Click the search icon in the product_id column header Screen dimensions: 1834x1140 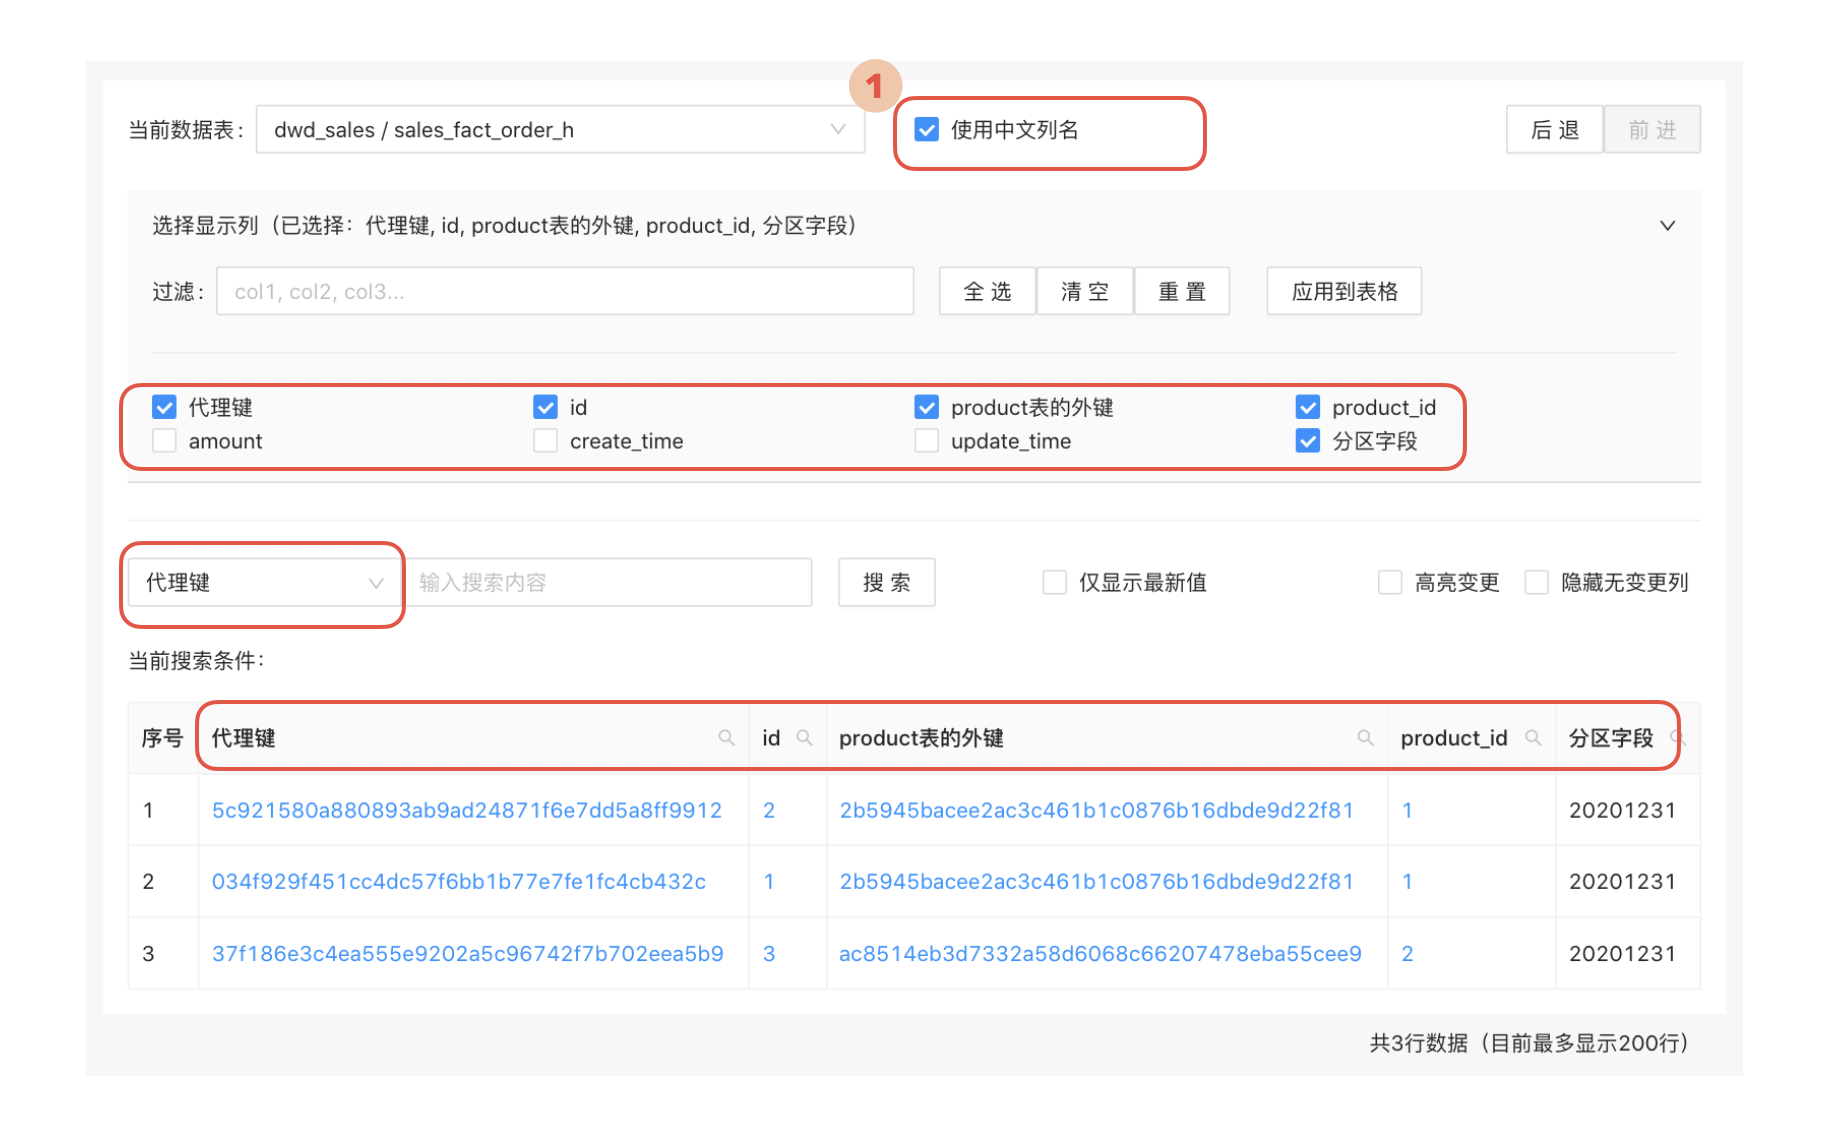click(x=1534, y=737)
